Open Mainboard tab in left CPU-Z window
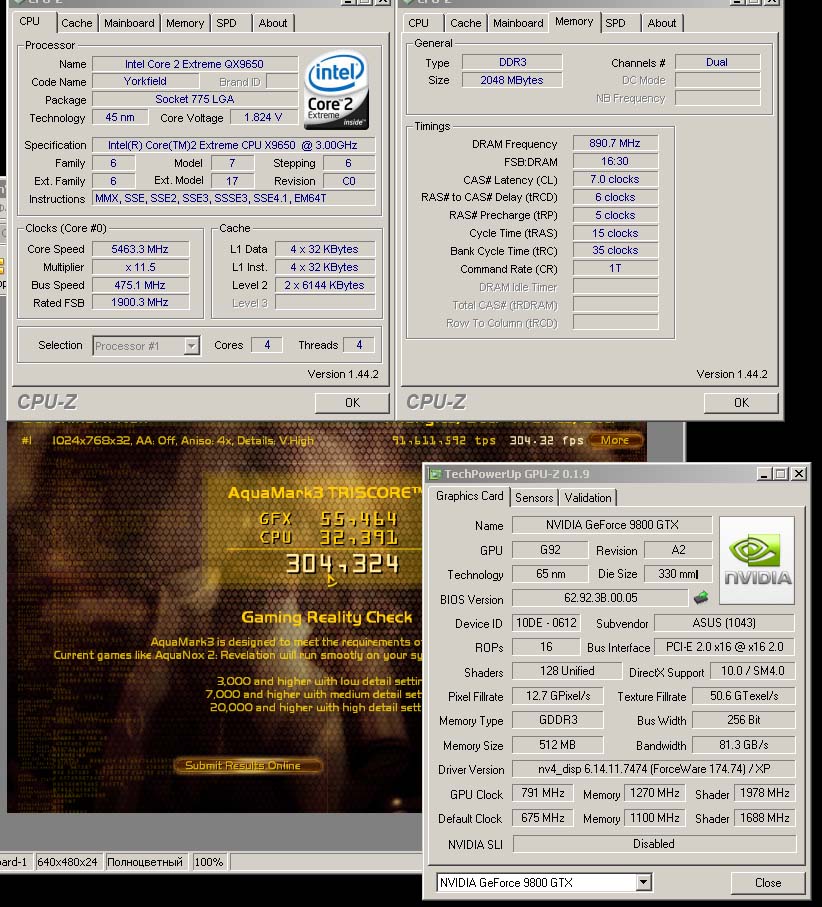The image size is (822, 907). click(129, 23)
